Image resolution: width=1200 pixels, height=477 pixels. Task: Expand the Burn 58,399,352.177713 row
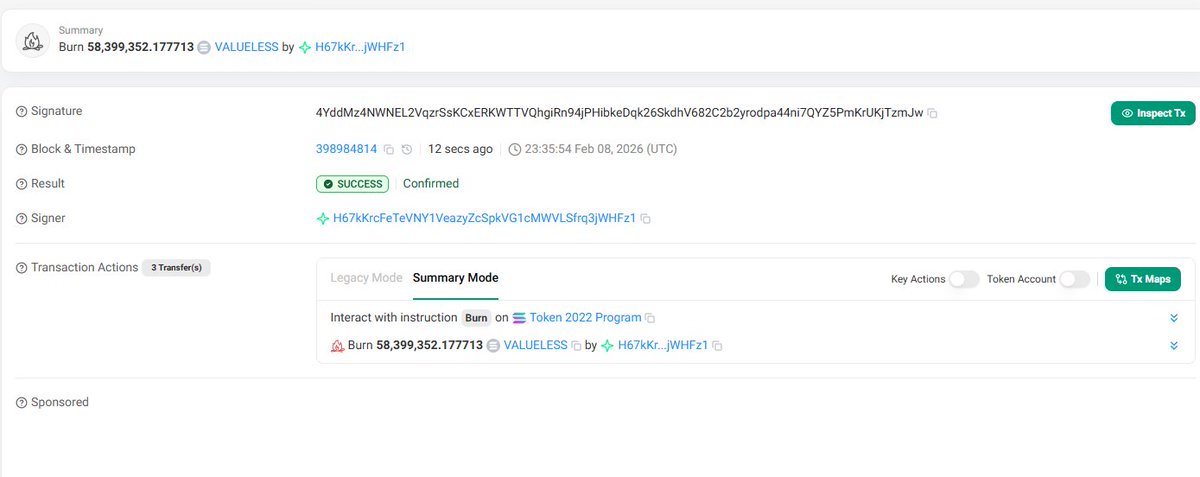pyautogui.click(x=1174, y=345)
